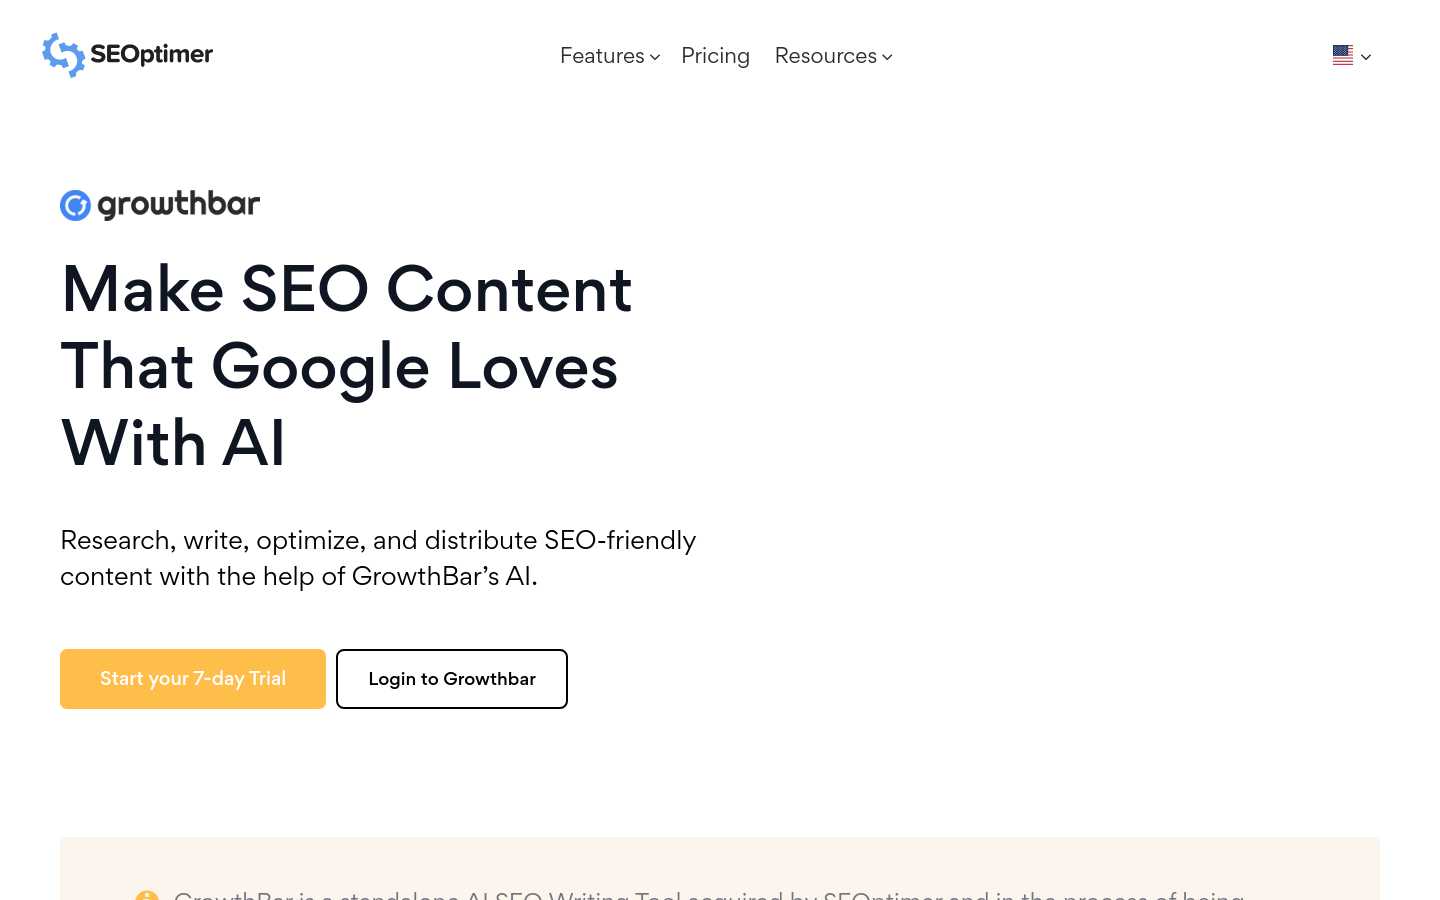Click the blue growthbar circle logo

point(76,205)
